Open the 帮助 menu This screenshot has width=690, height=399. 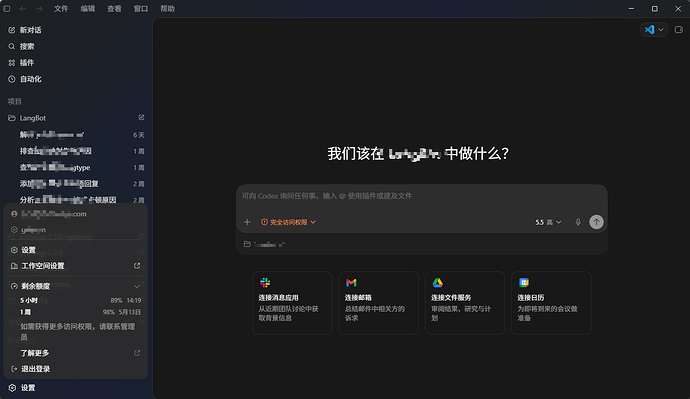click(167, 8)
